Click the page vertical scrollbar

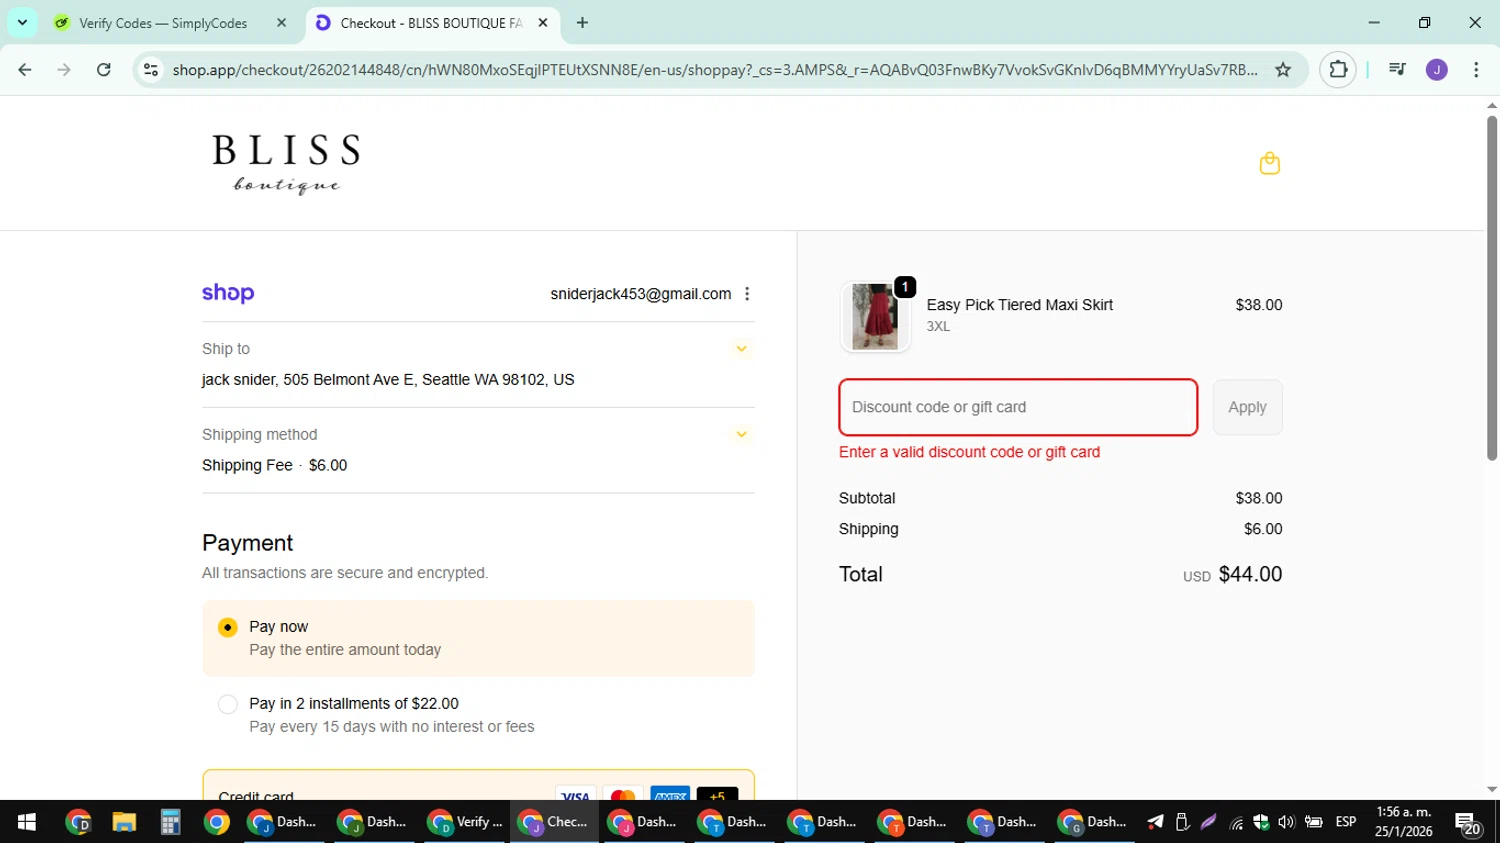tap(1491, 288)
